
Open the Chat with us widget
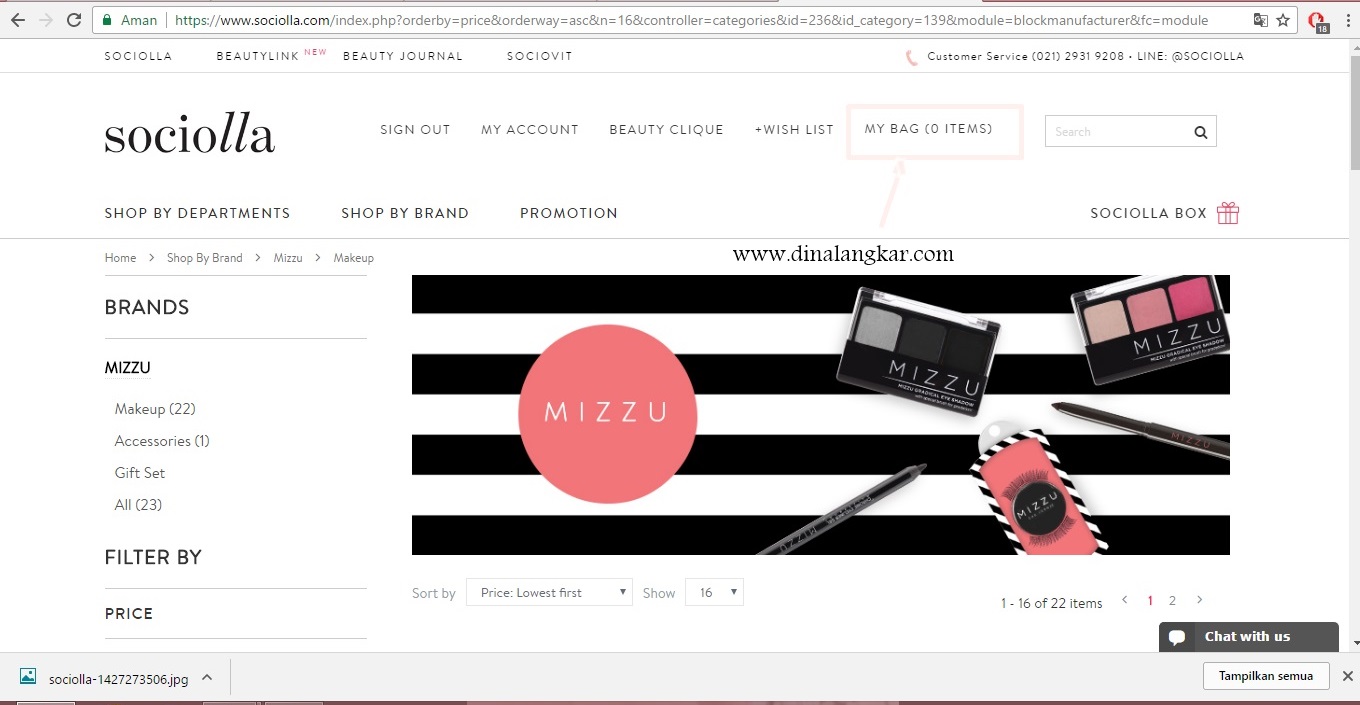pos(1248,637)
